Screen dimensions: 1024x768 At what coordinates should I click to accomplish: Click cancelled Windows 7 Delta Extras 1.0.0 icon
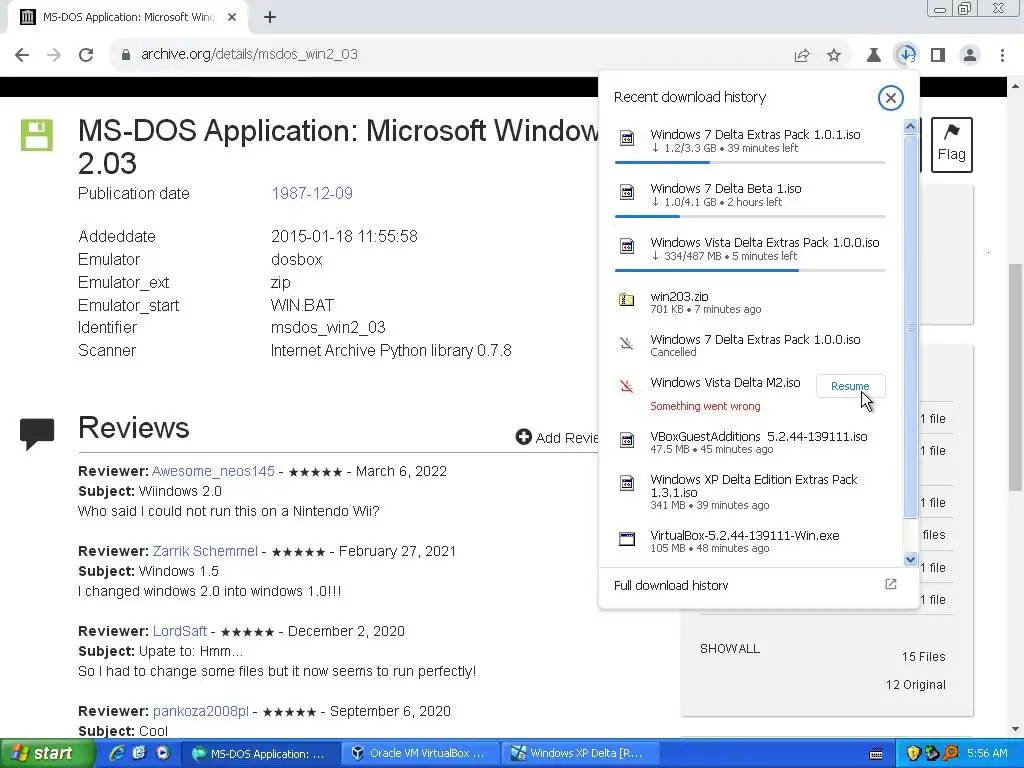point(626,344)
